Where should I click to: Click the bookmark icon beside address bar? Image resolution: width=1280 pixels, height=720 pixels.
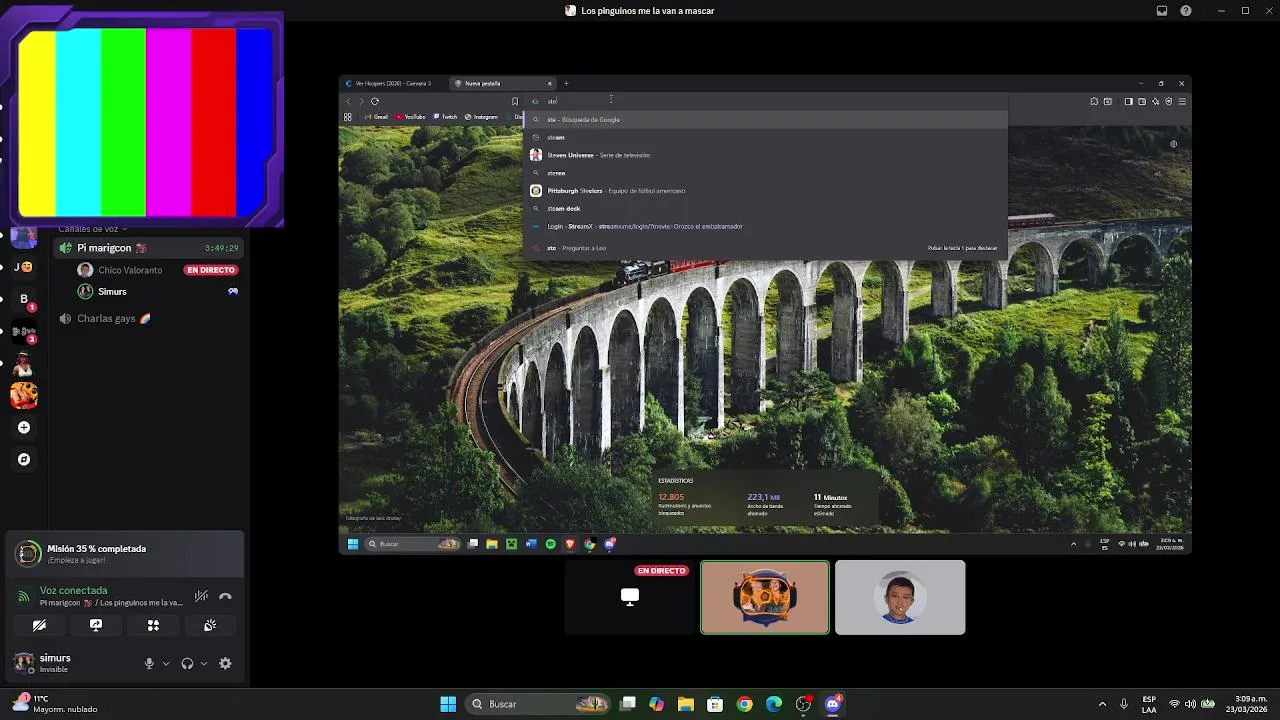[x=515, y=101]
